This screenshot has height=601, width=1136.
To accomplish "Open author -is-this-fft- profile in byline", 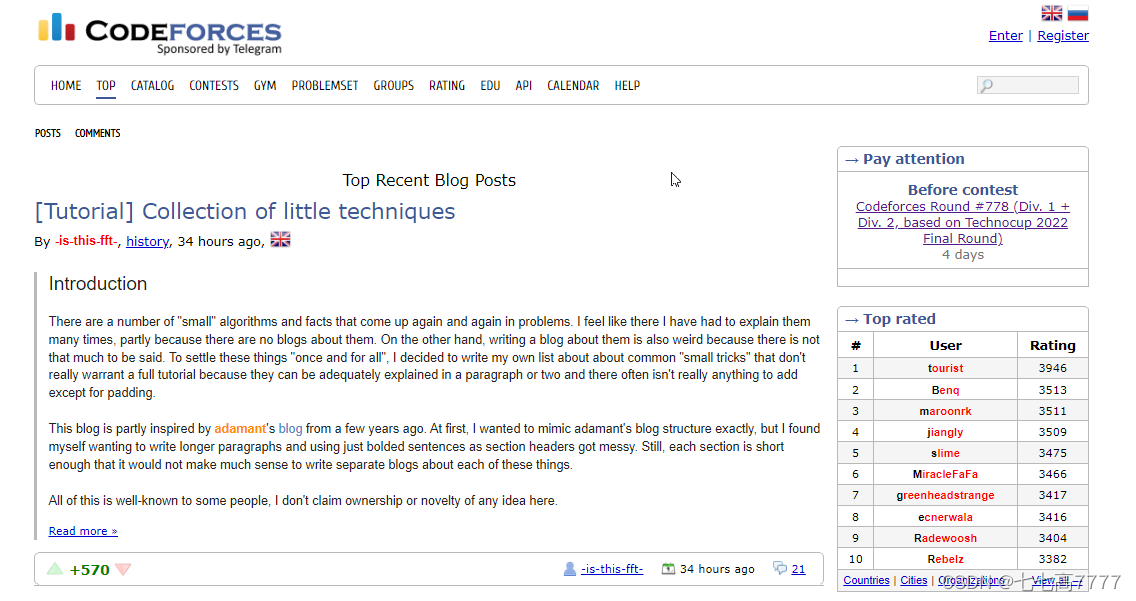I will tap(85, 241).
